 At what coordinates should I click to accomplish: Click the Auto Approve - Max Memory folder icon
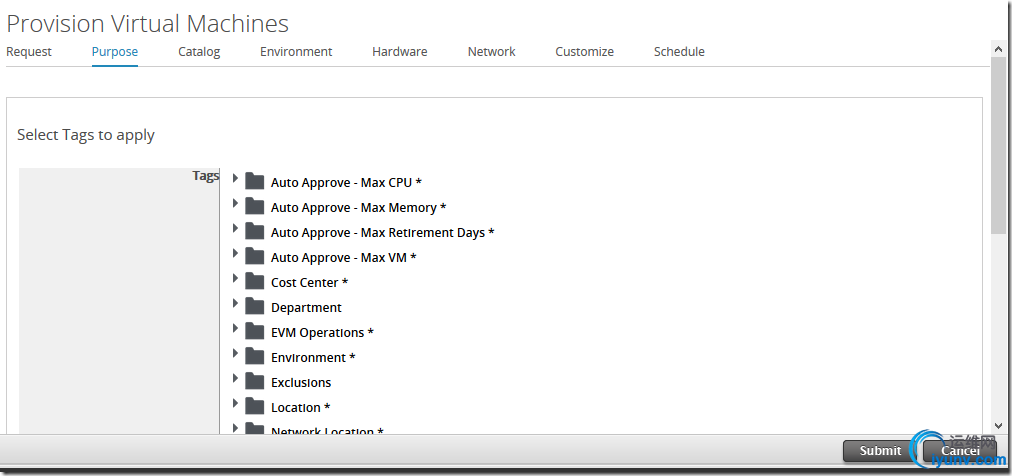(x=255, y=206)
